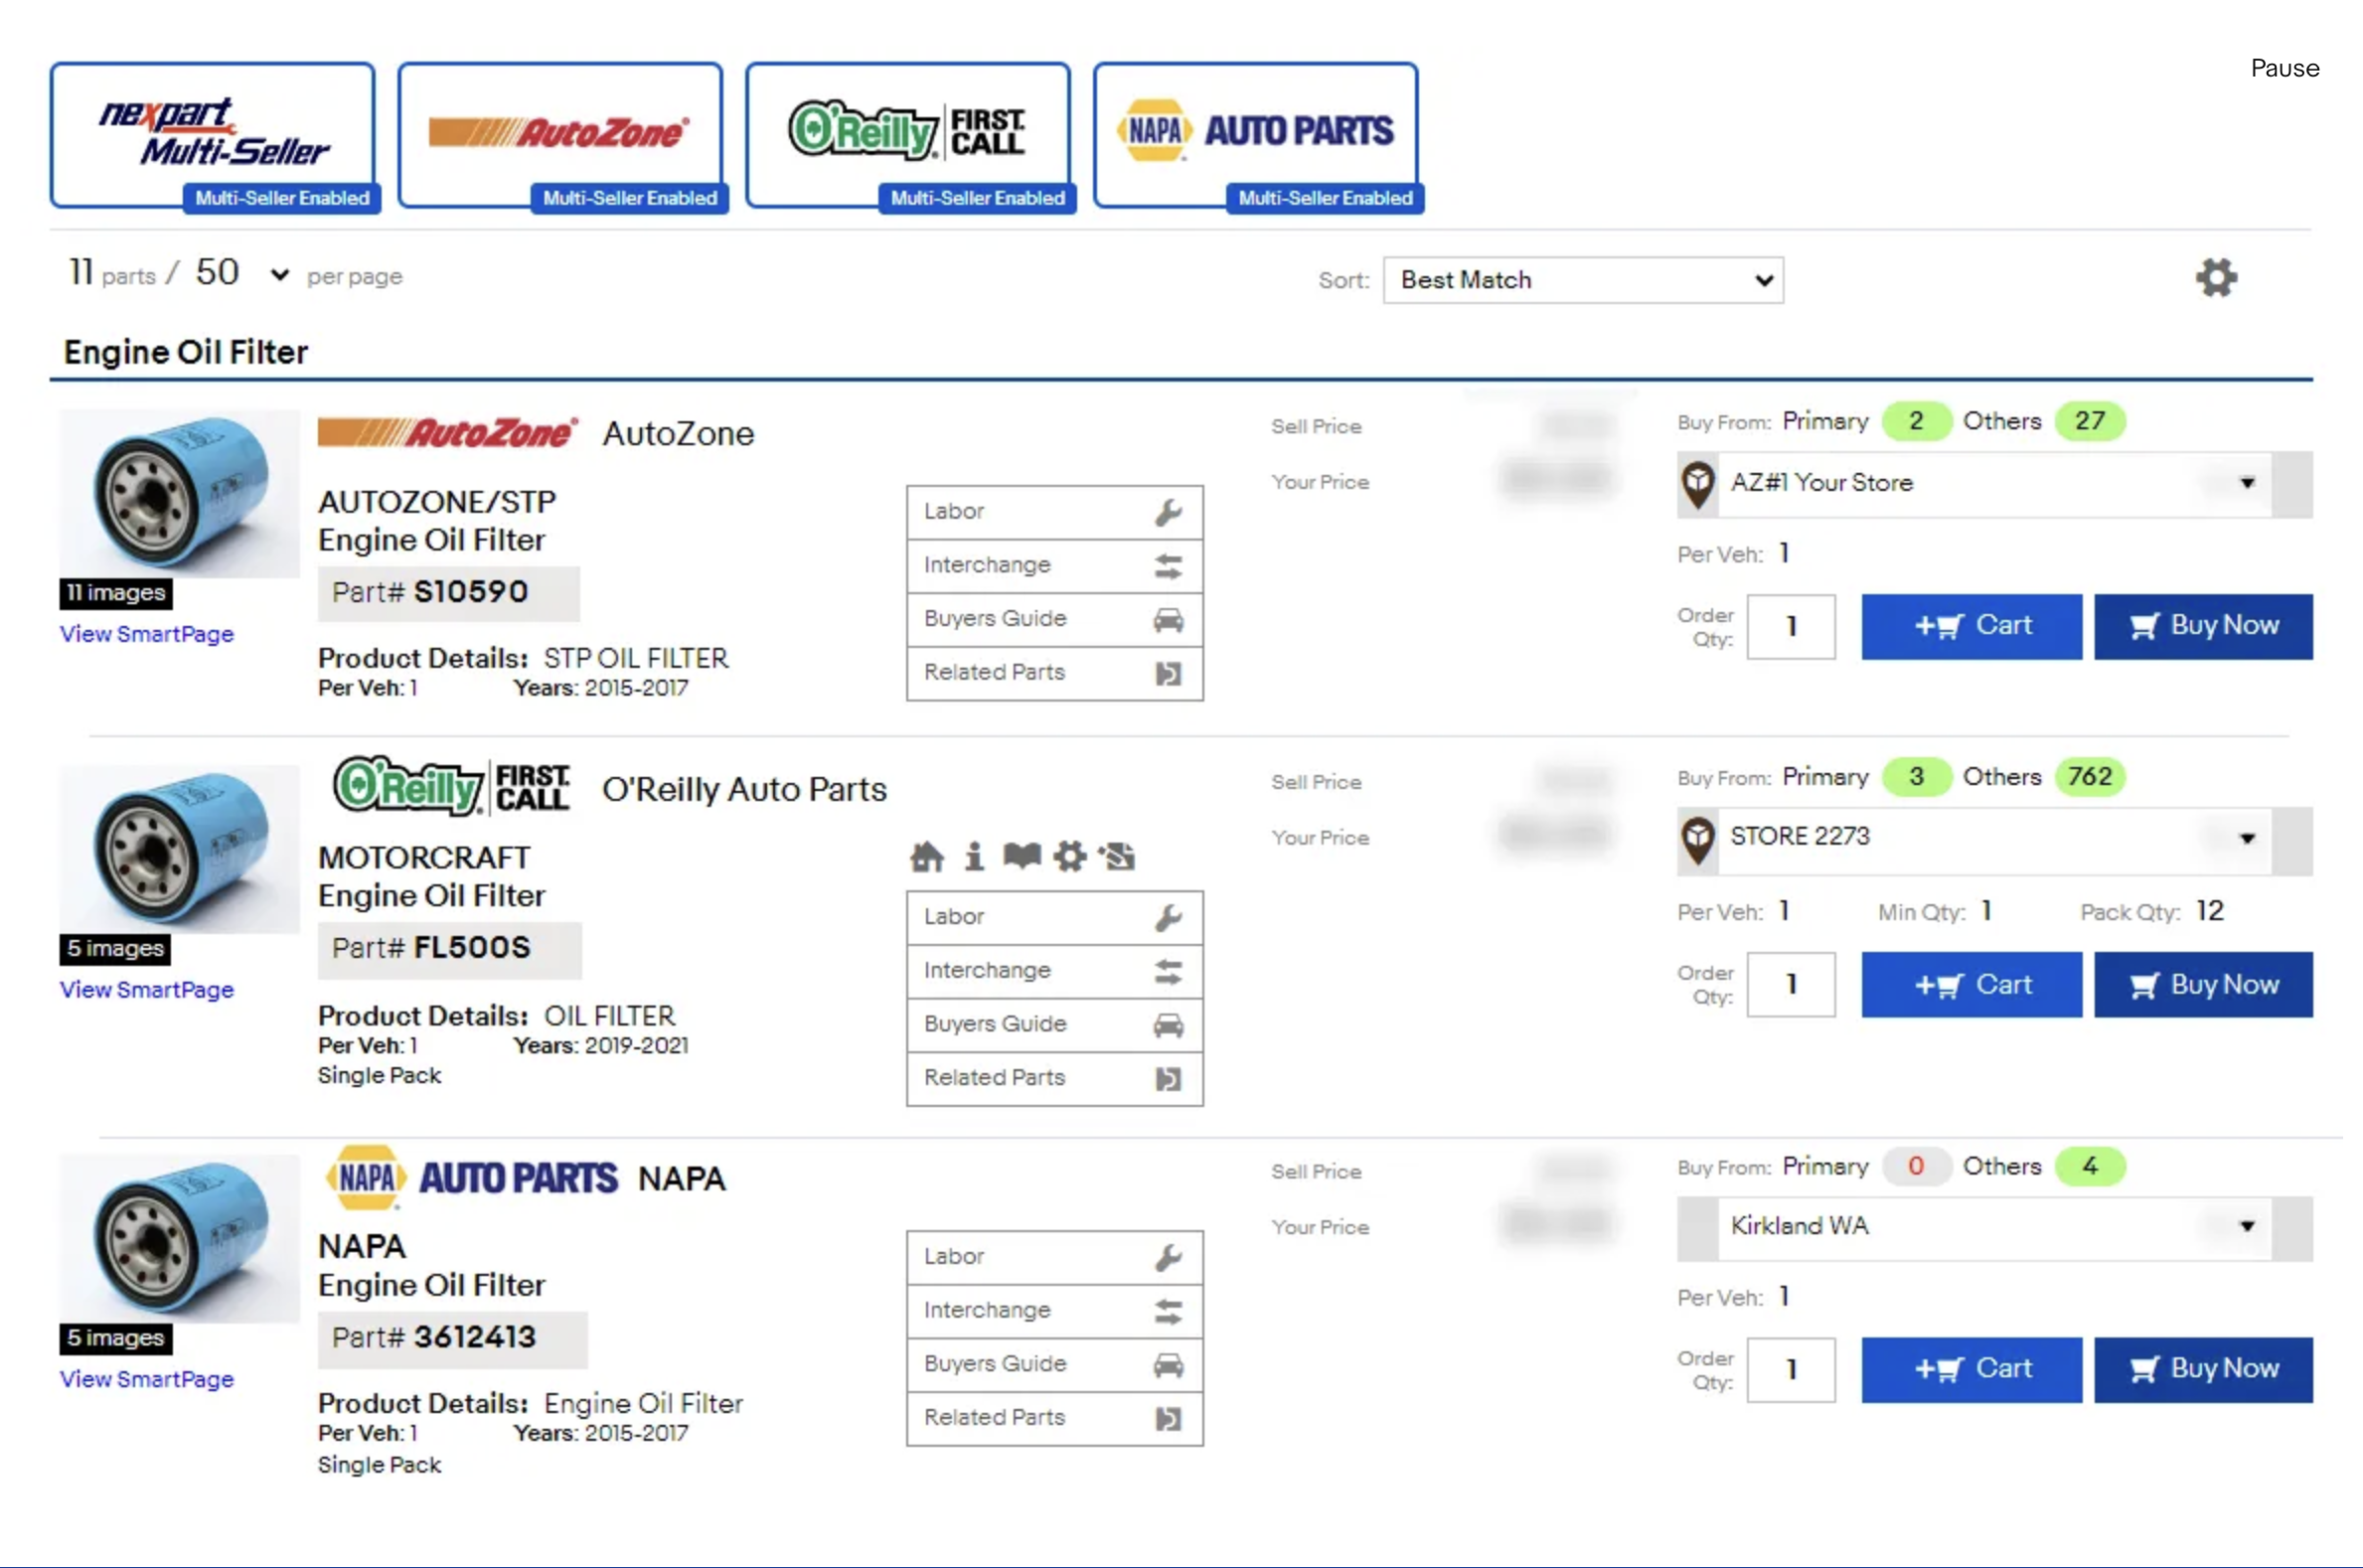Click the AutoZone logo in the S10590 result

click(447, 433)
